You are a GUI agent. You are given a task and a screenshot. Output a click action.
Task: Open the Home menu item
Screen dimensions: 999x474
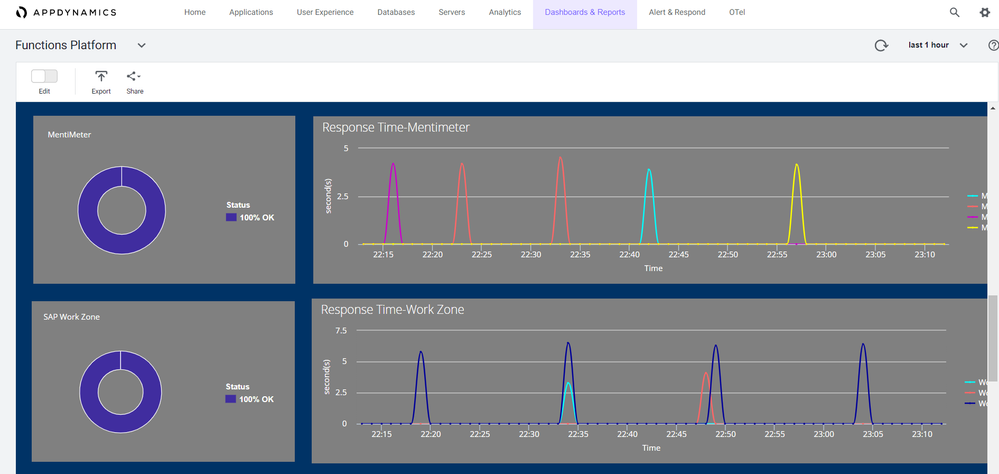pyautogui.click(x=195, y=12)
